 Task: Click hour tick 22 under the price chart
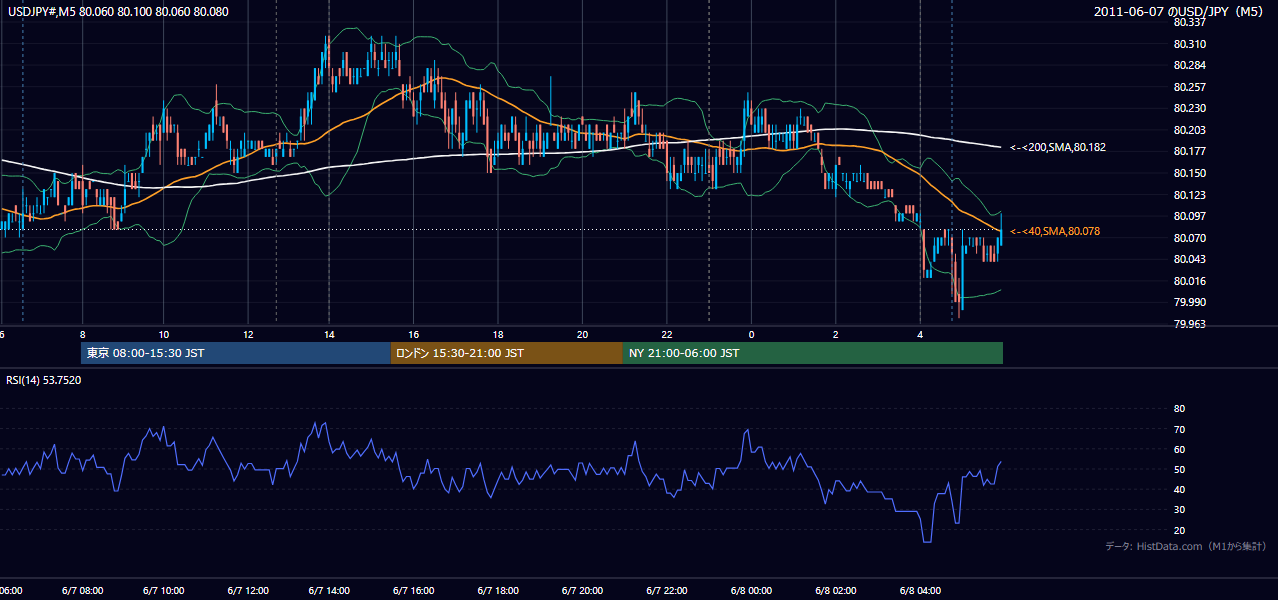[x=666, y=334]
